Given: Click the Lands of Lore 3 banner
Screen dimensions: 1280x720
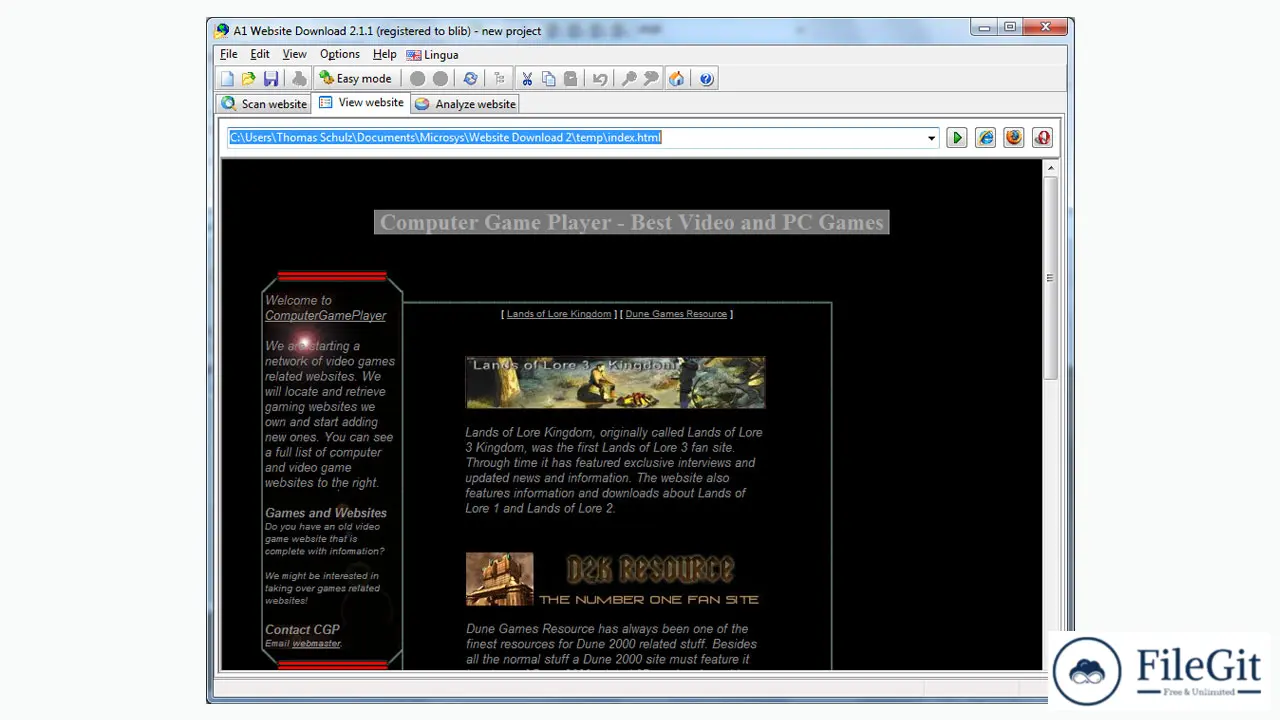Looking at the screenshot, I should coord(615,383).
